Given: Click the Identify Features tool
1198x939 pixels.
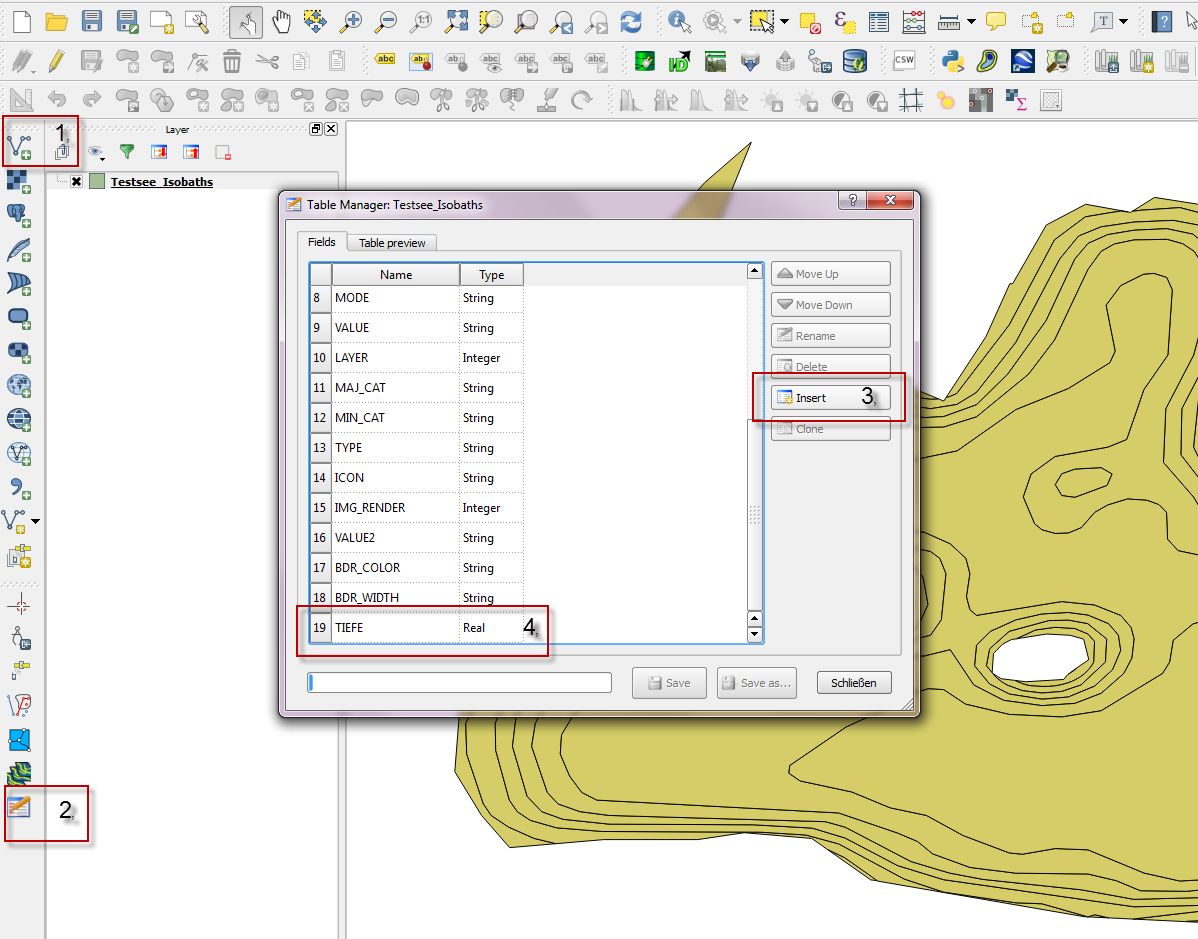Looking at the screenshot, I should coord(680,21).
